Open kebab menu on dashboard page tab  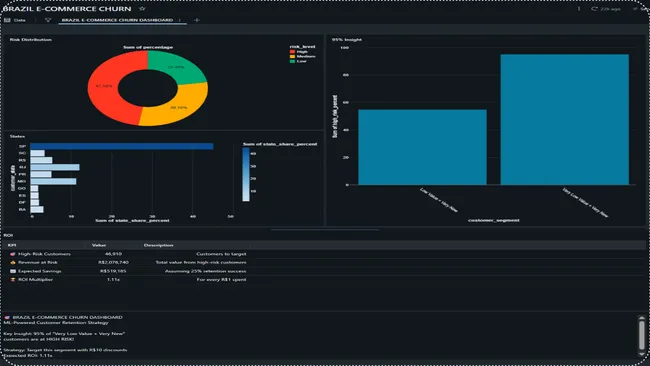click(179, 20)
